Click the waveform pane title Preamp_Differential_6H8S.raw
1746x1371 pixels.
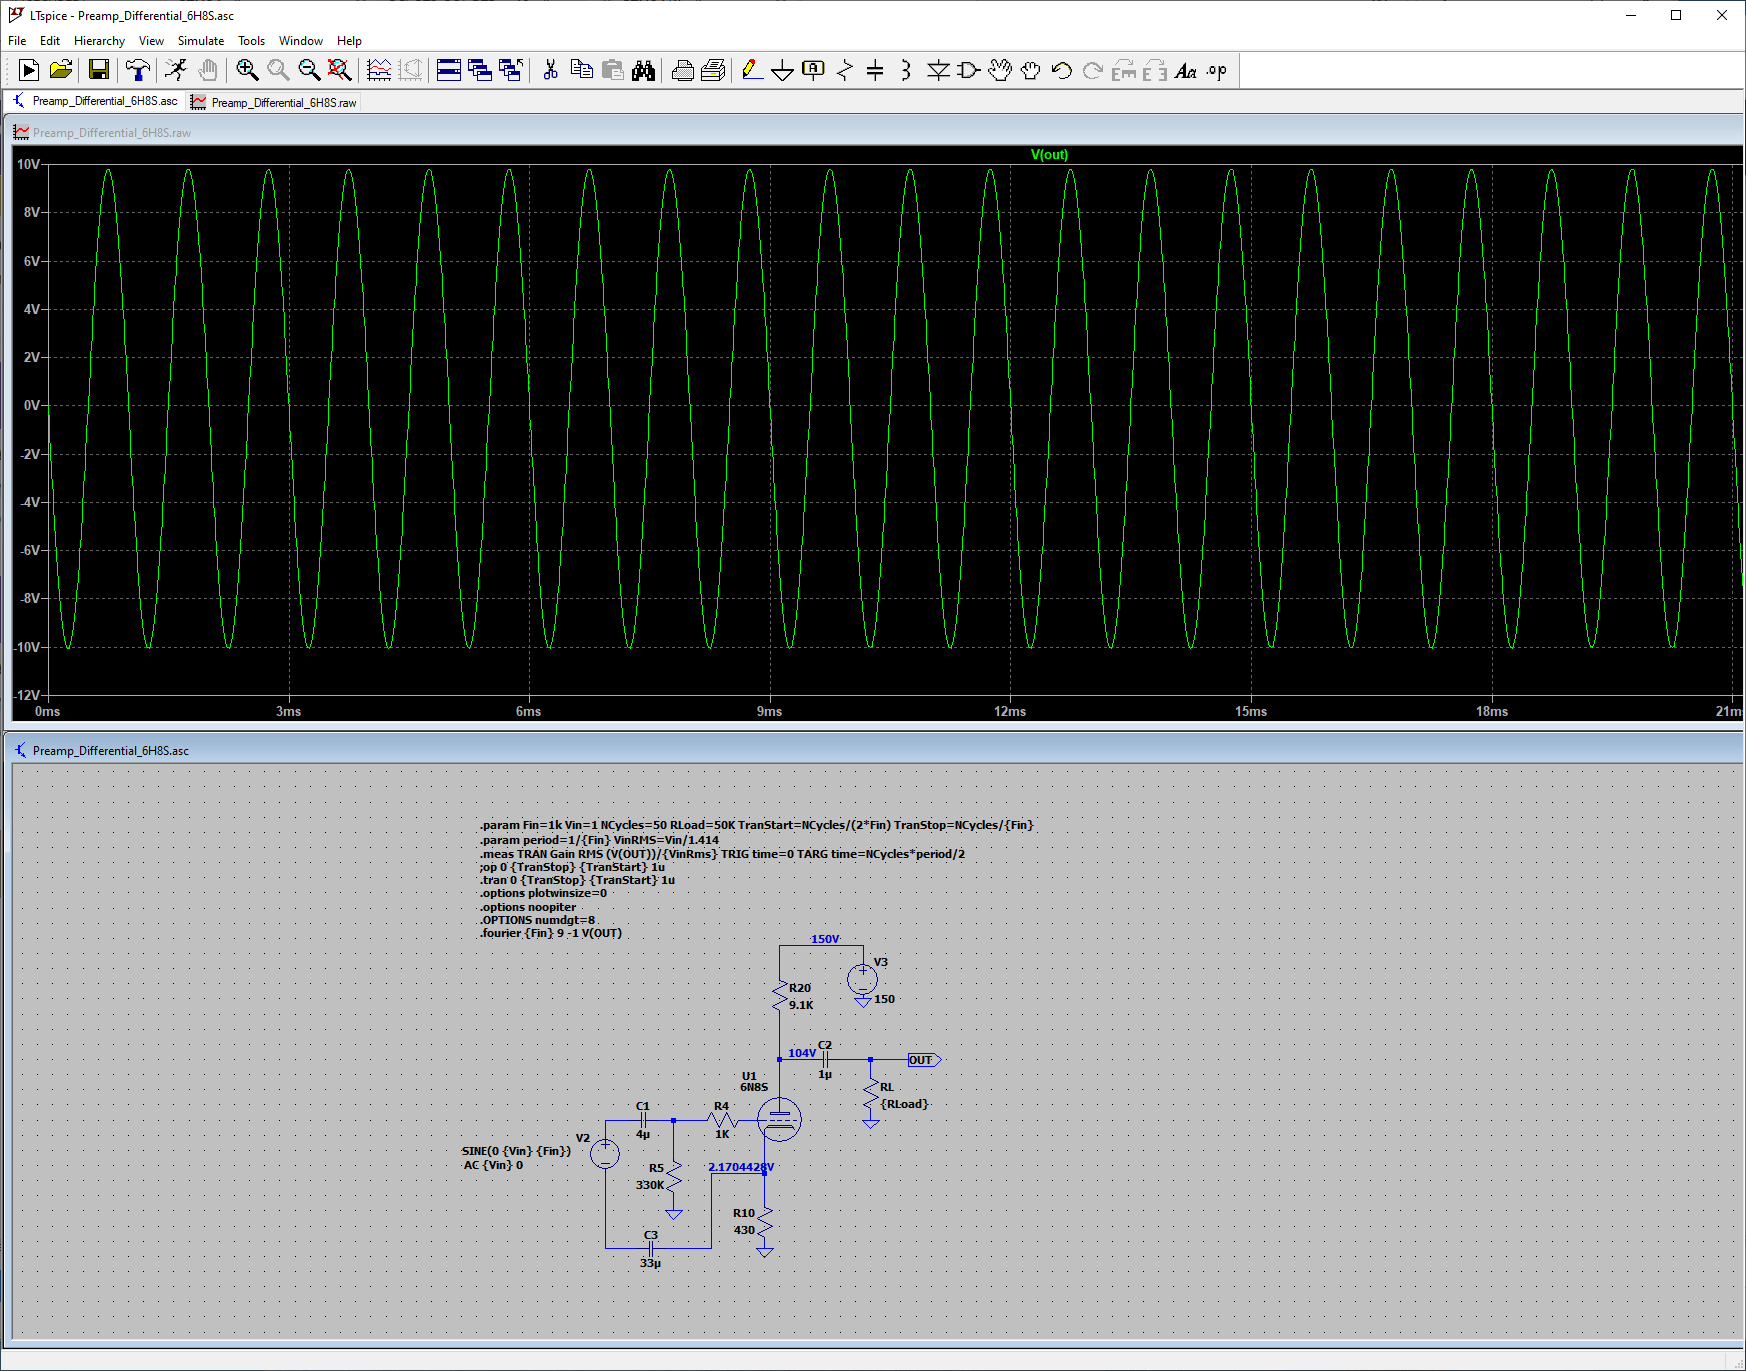(111, 133)
